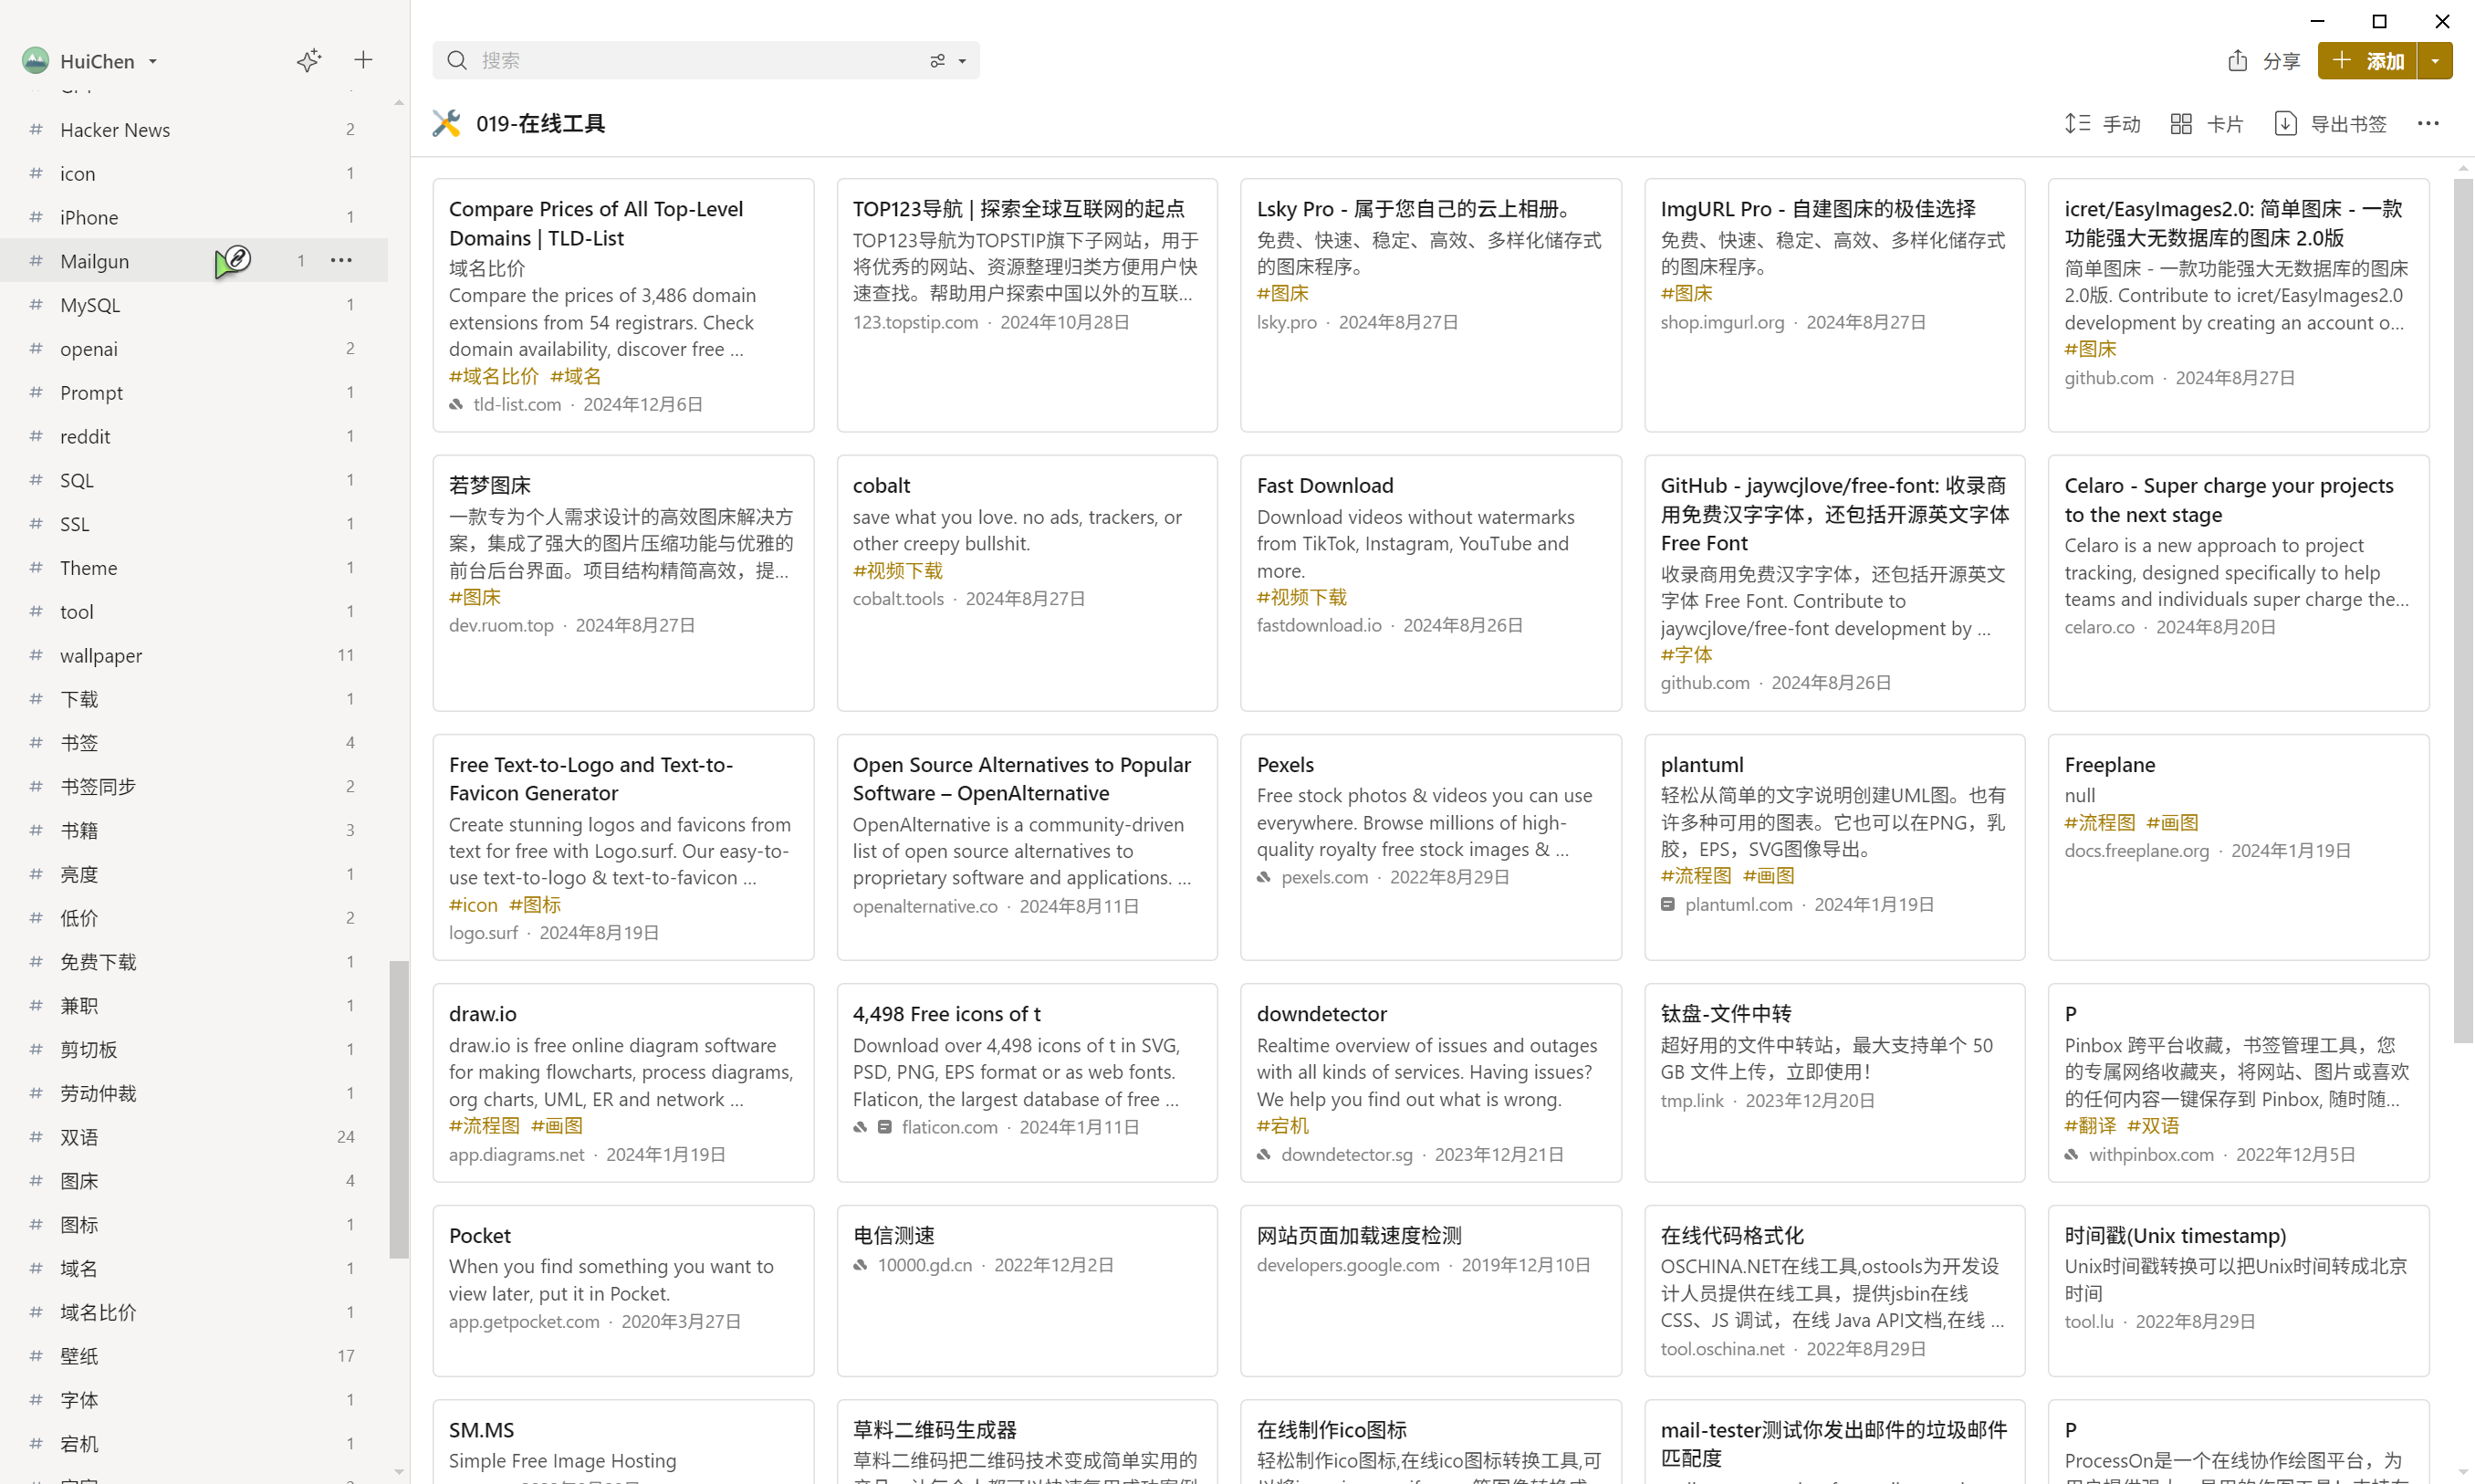Click #翻译 tag on Pinbox card

coord(2090,1125)
